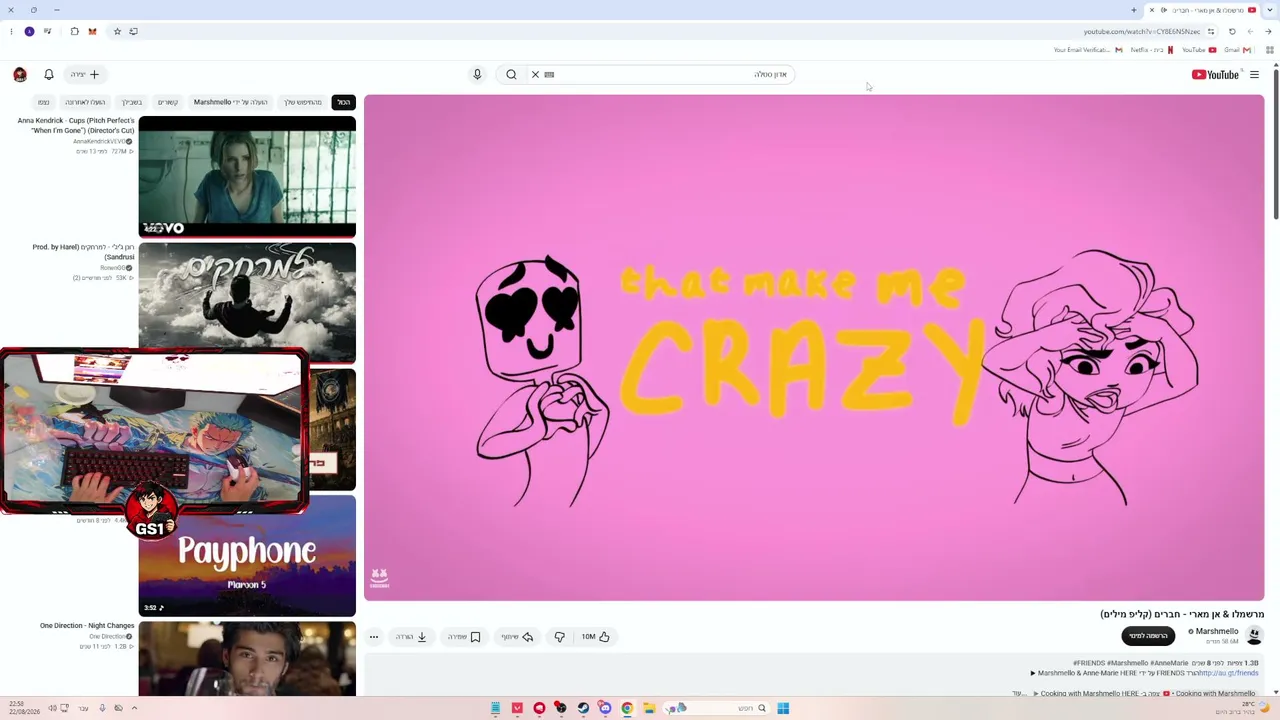Open more actions three-dot menu below video
1280x720 pixels.
(x=374, y=637)
